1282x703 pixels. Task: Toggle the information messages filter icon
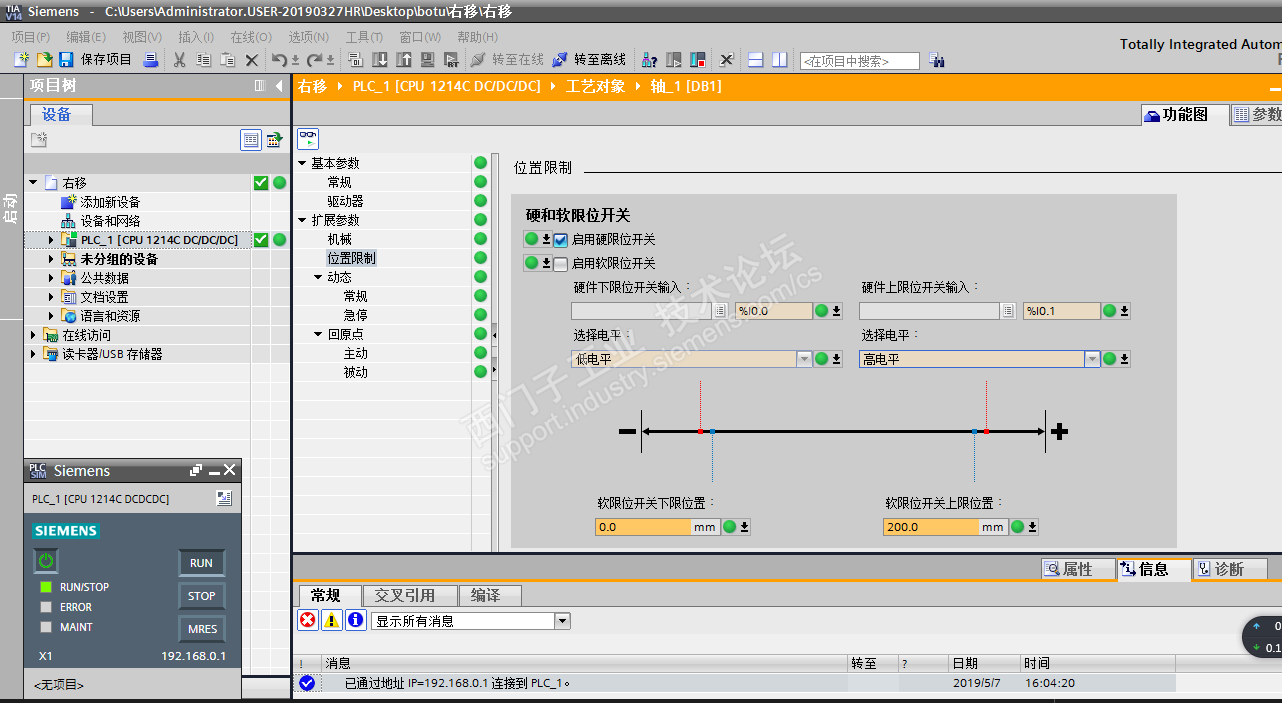click(x=356, y=621)
